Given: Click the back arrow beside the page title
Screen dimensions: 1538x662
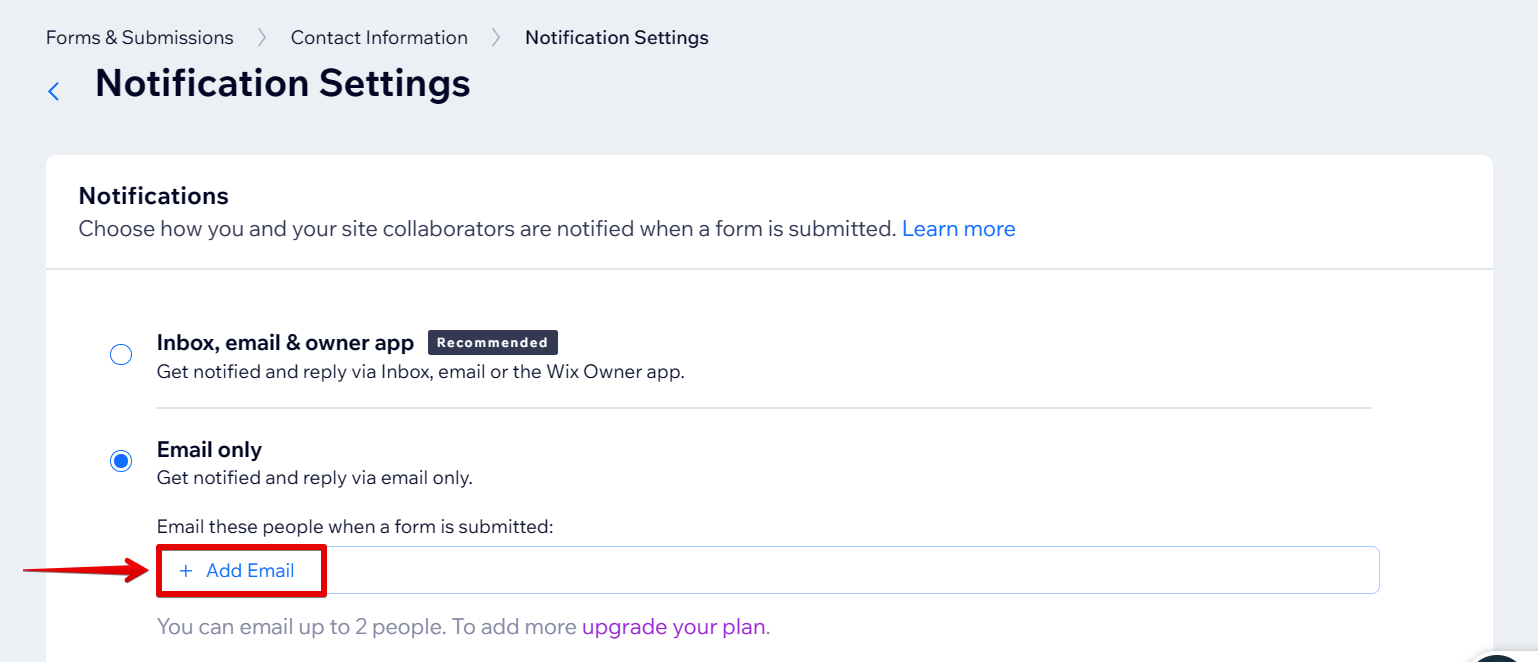Looking at the screenshot, I should [54, 91].
